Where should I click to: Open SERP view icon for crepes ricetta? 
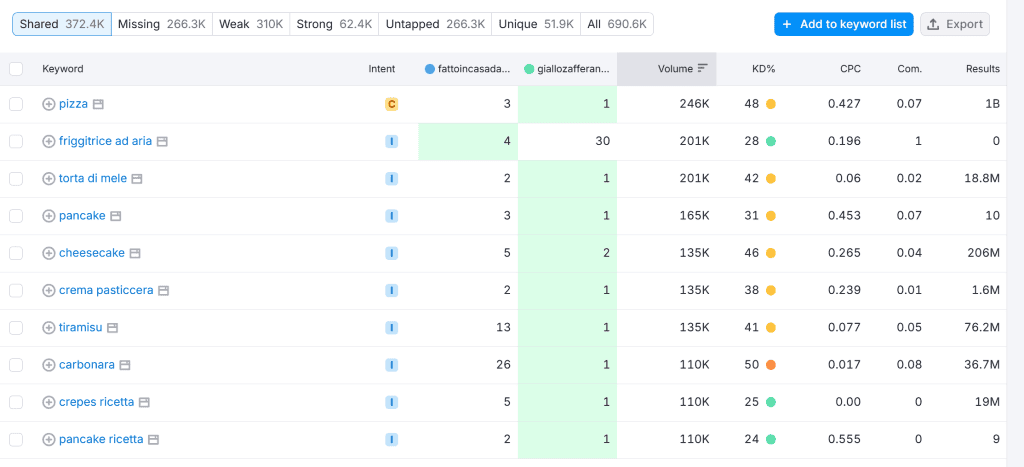144,402
